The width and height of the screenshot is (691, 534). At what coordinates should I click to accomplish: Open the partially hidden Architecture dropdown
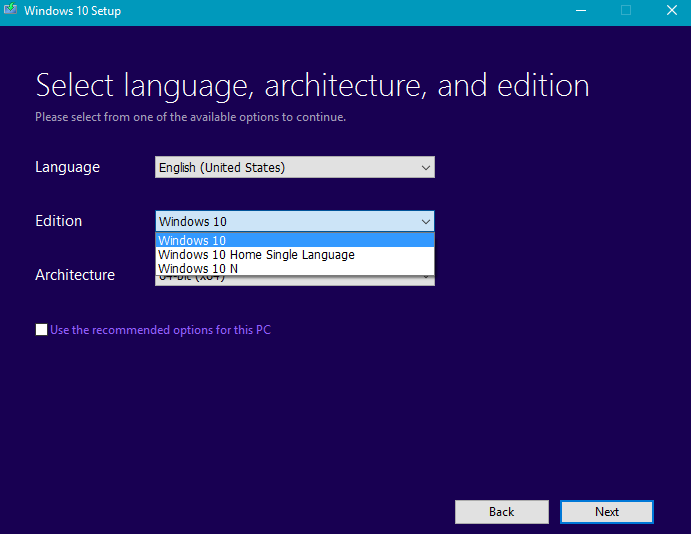(x=295, y=281)
